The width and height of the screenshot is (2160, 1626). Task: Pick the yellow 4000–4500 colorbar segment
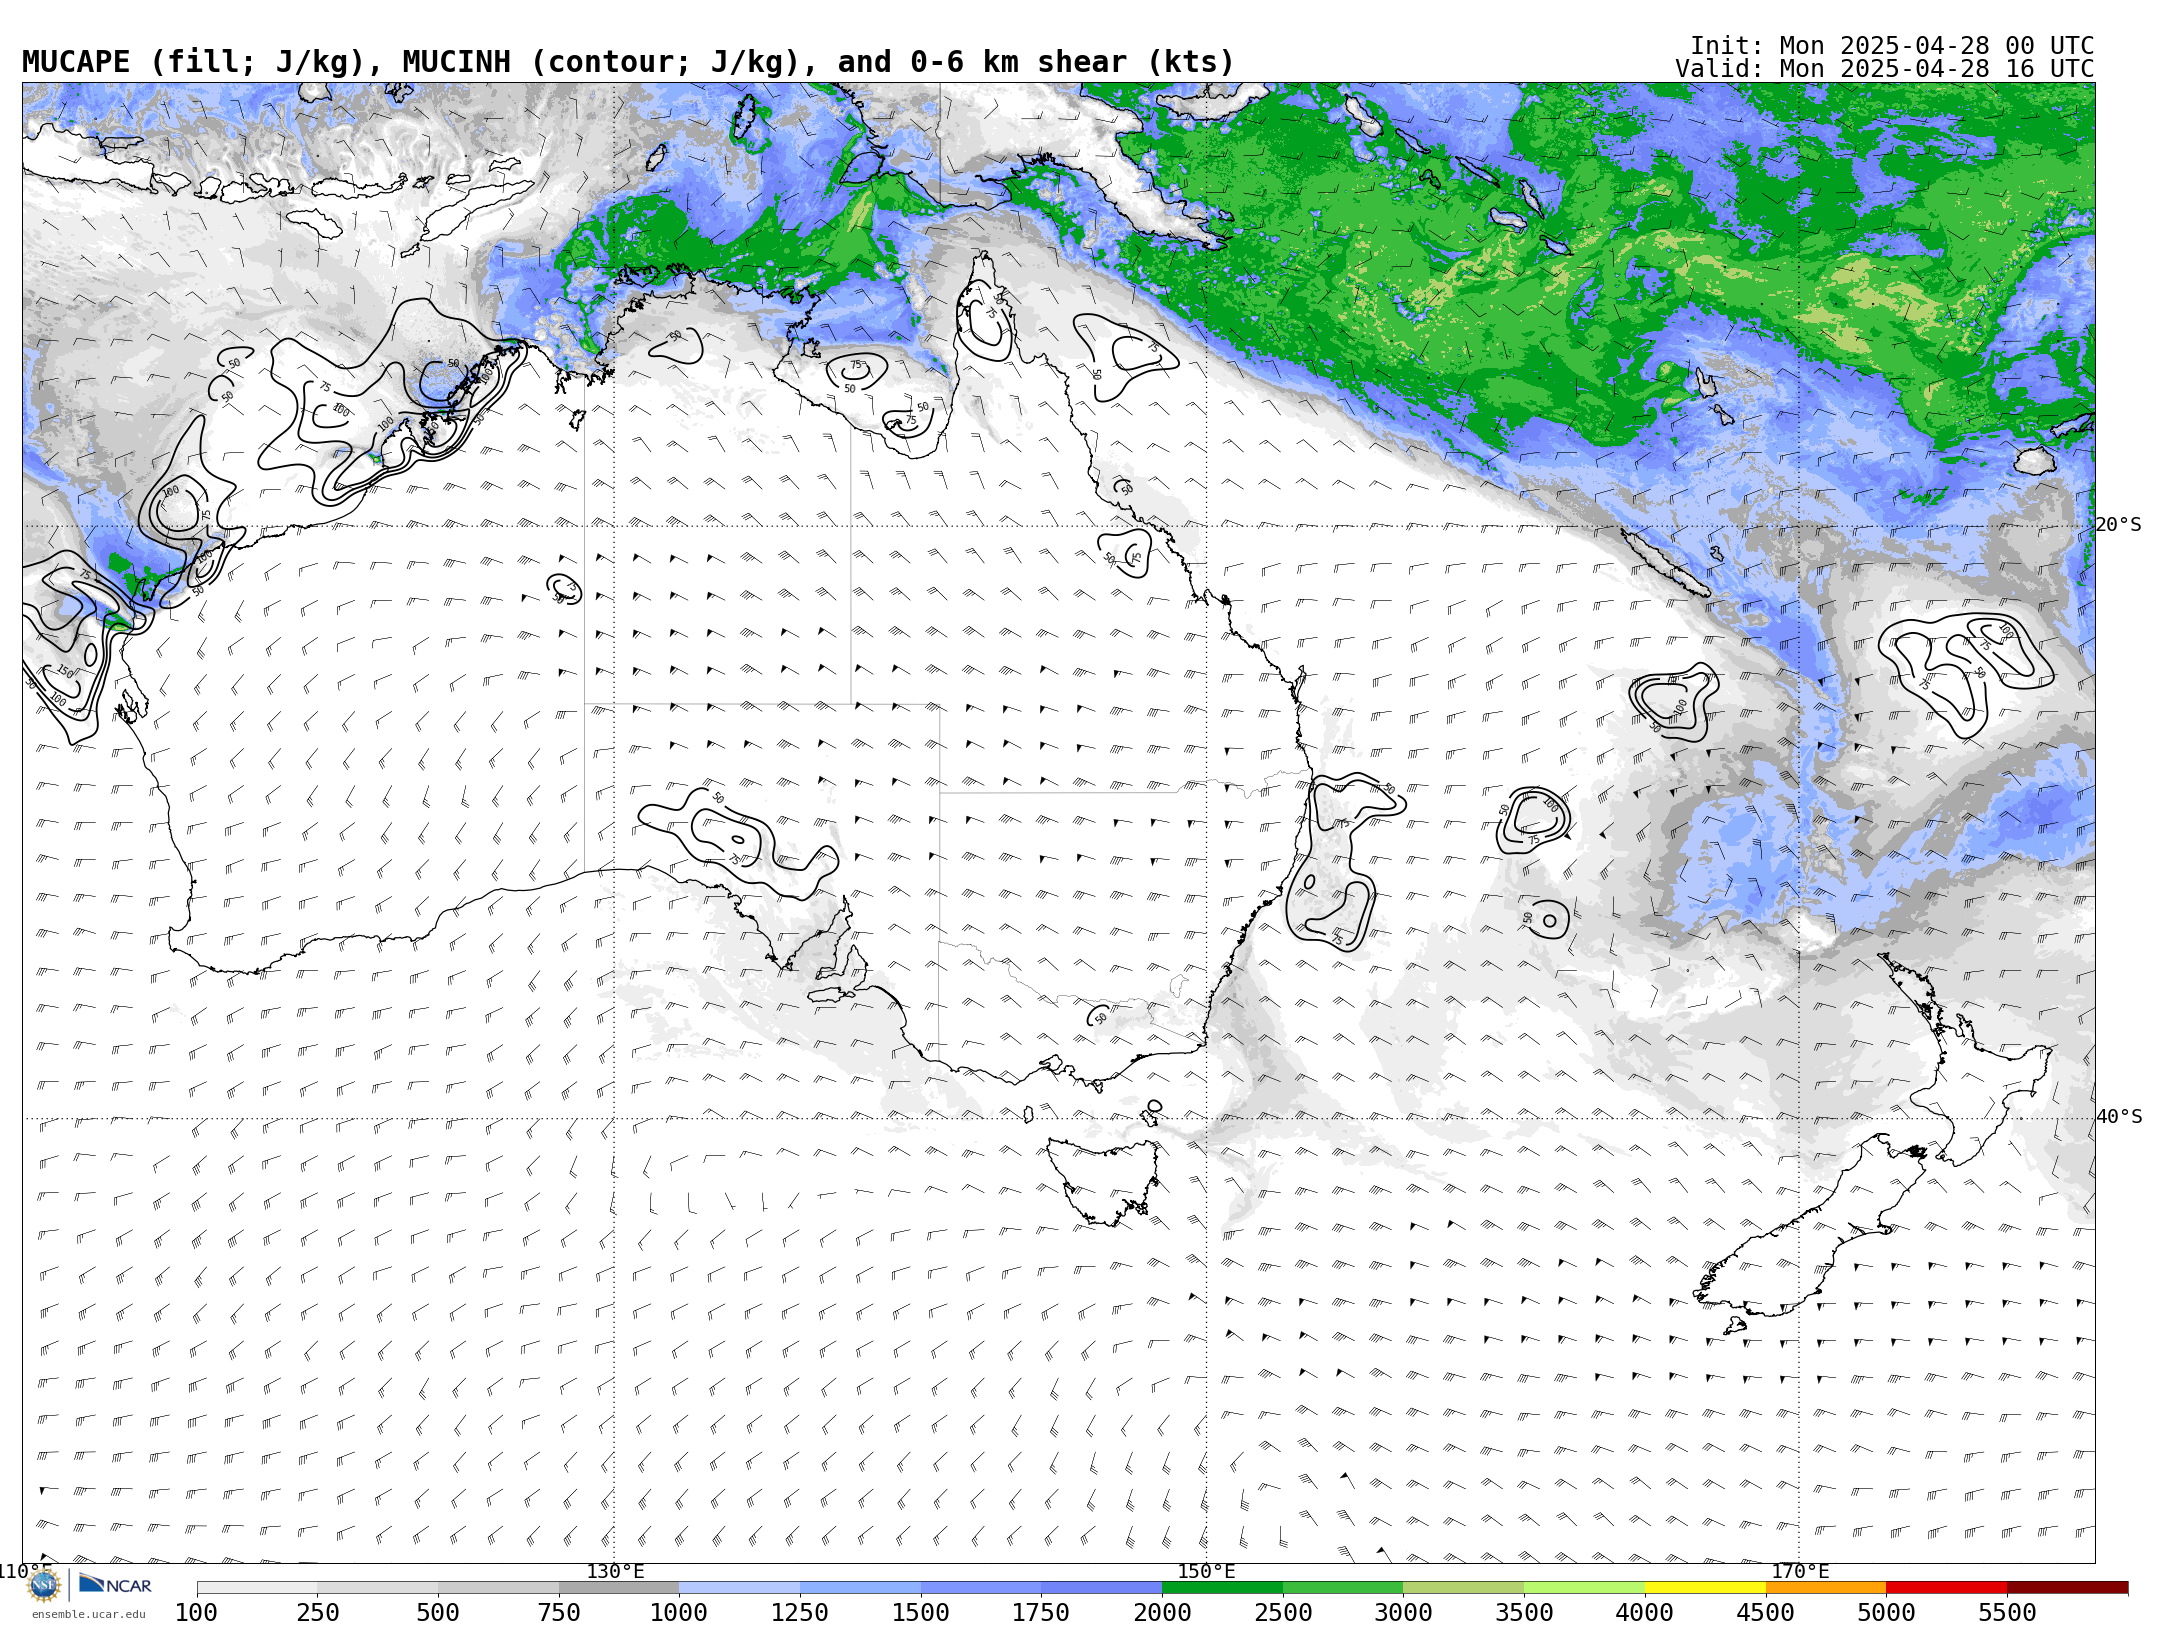1705,1588
